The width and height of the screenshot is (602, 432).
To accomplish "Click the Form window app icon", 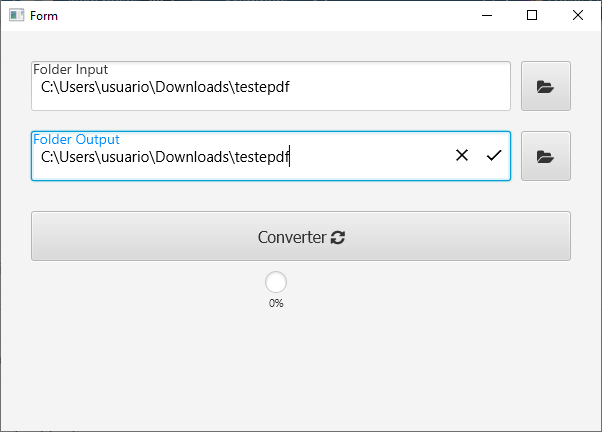I will tap(16, 15).
